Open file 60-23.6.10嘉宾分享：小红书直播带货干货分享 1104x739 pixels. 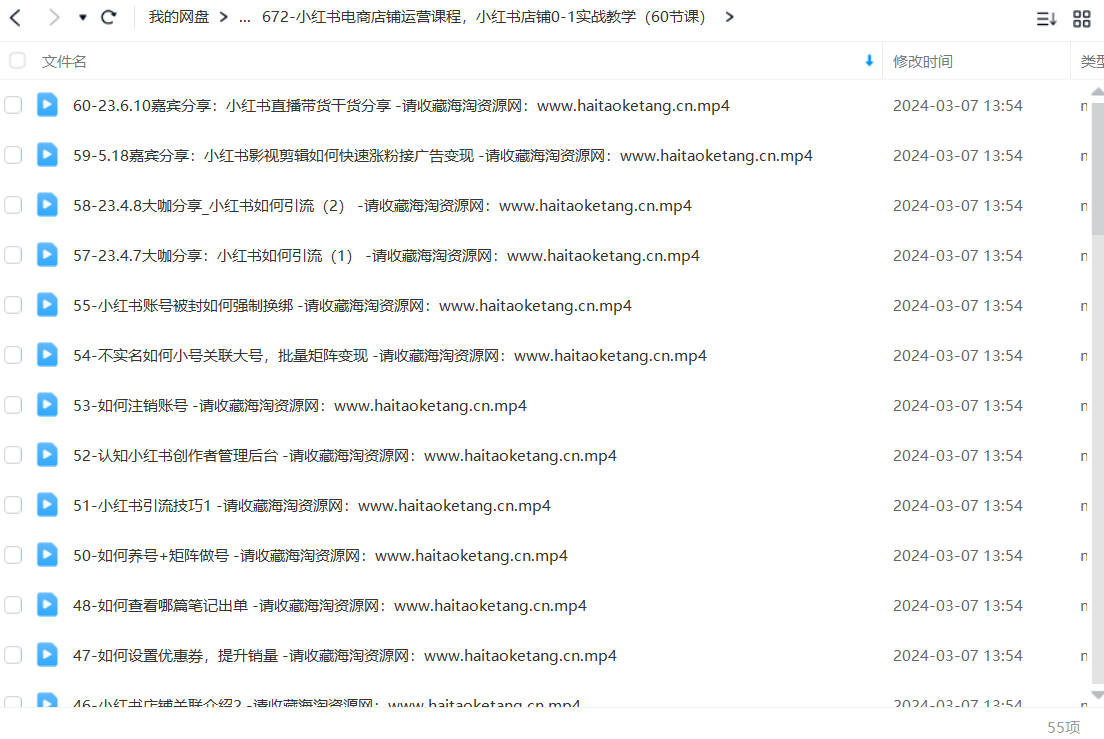[401, 106]
